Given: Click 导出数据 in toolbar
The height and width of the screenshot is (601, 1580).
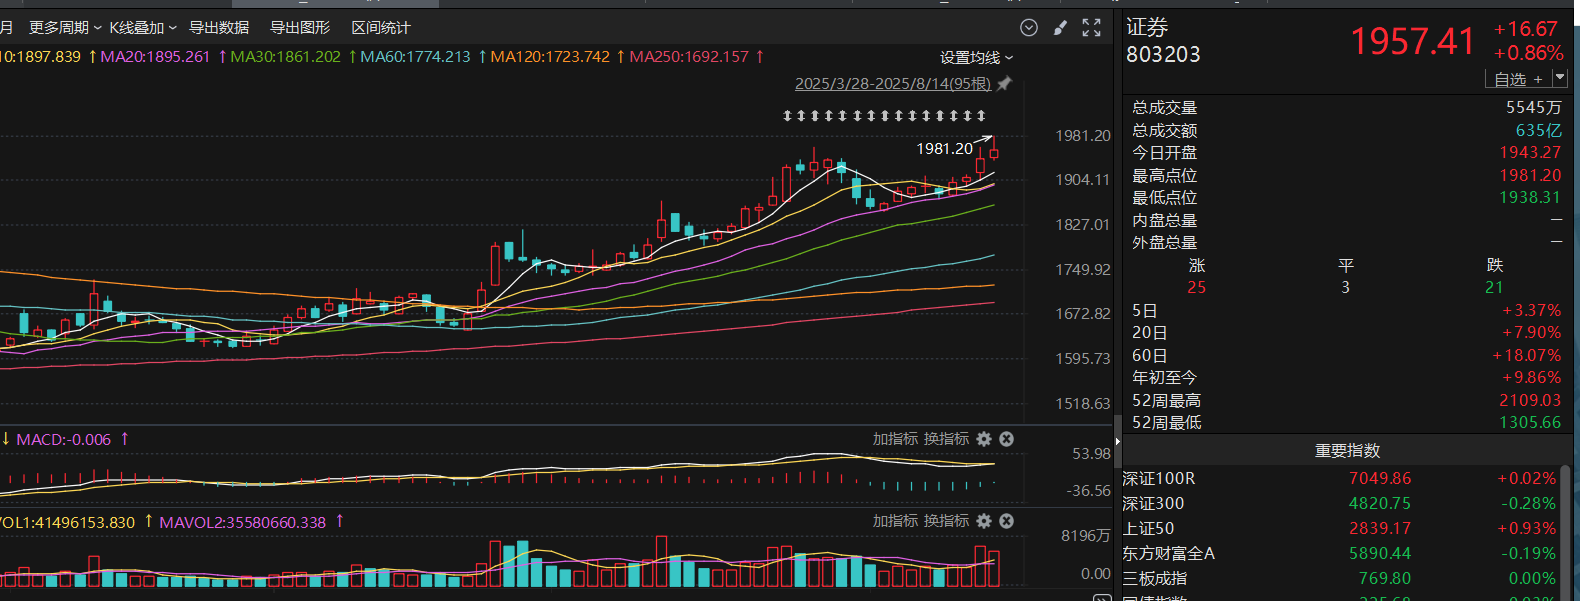Looking at the screenshot, I should [219, 28].
